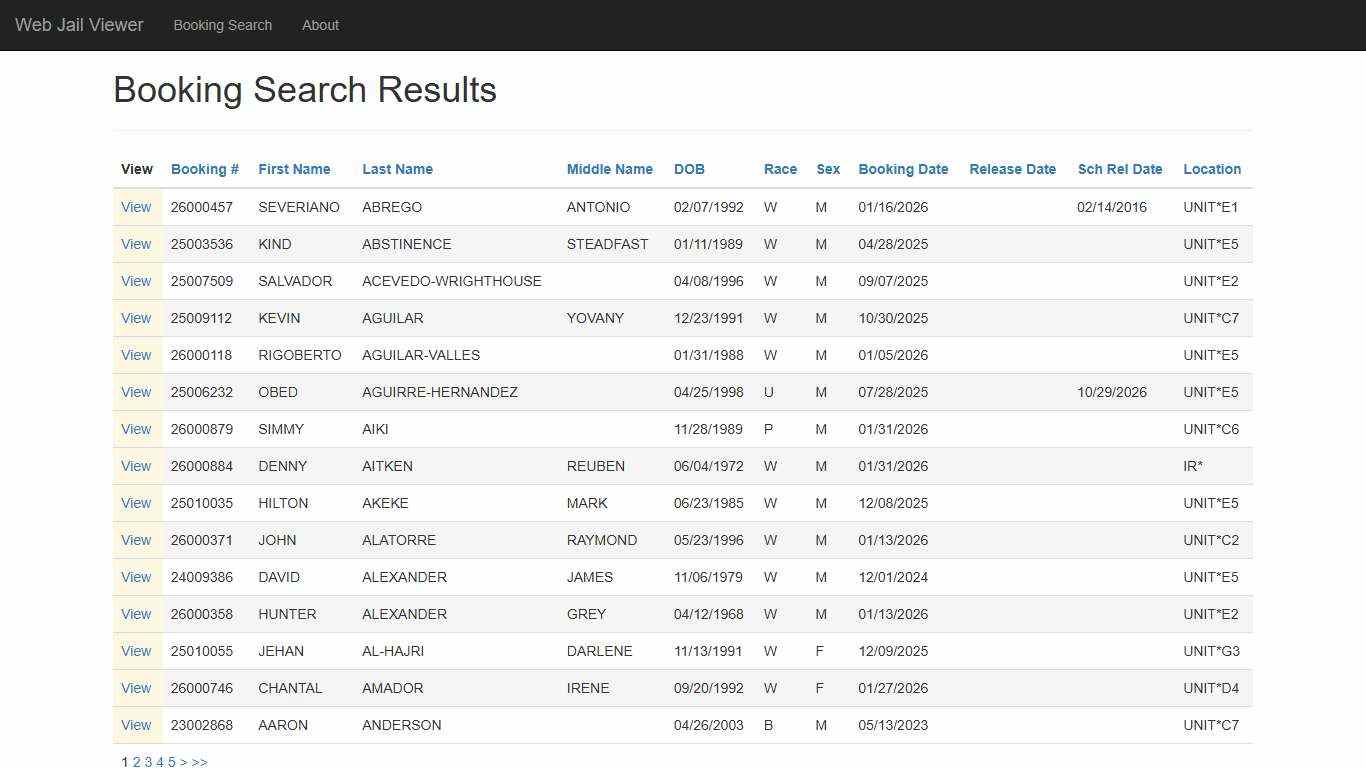Image resolution: width=1366 pixels, height=768 pixels.
Task: Sort results by DOB column
Action: (x=688, y=169)
